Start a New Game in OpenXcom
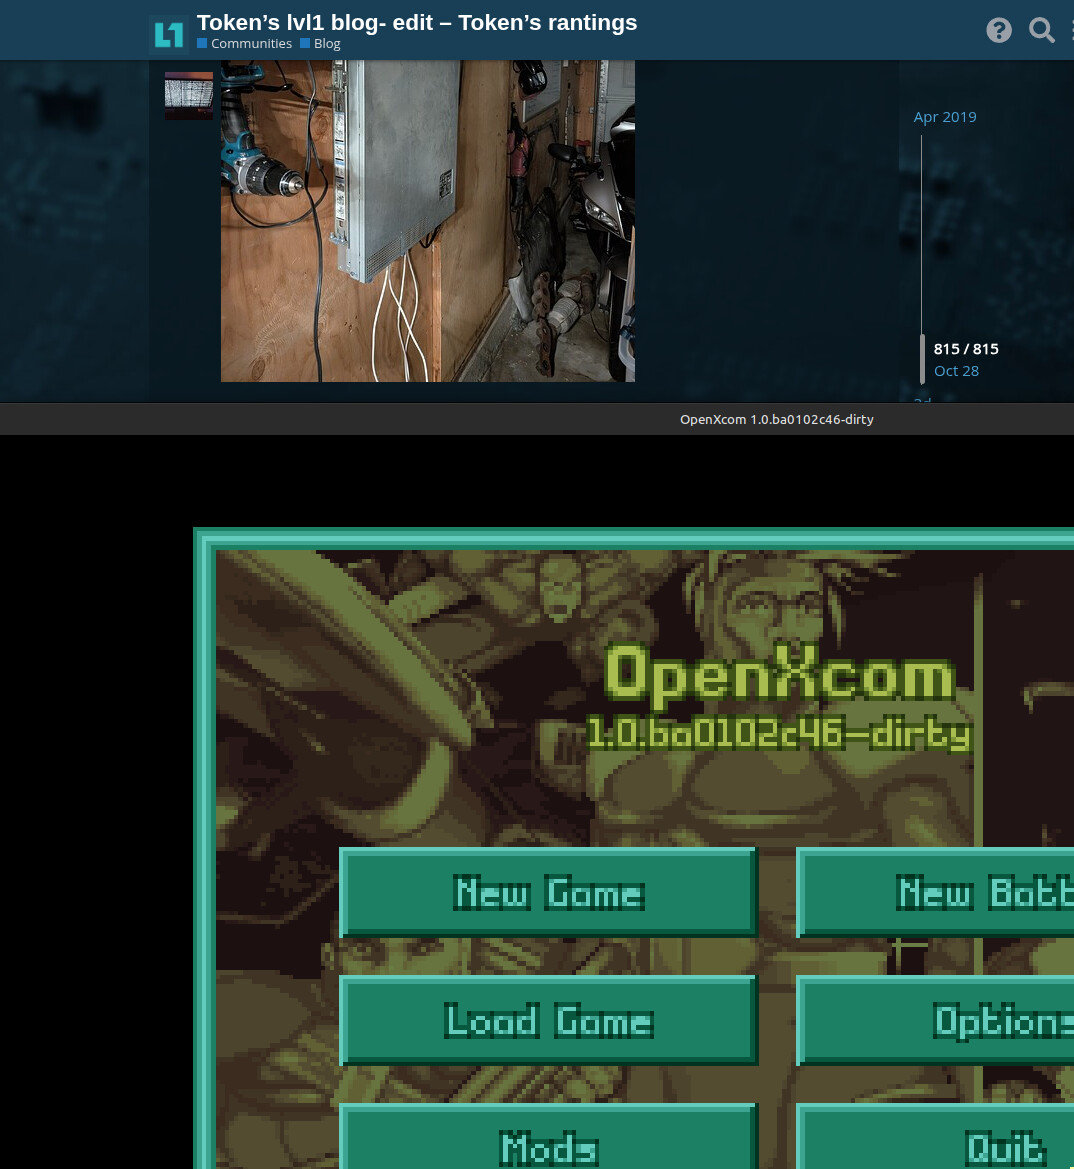This screenshot has width=1074, height=1169. click(548, 892)
